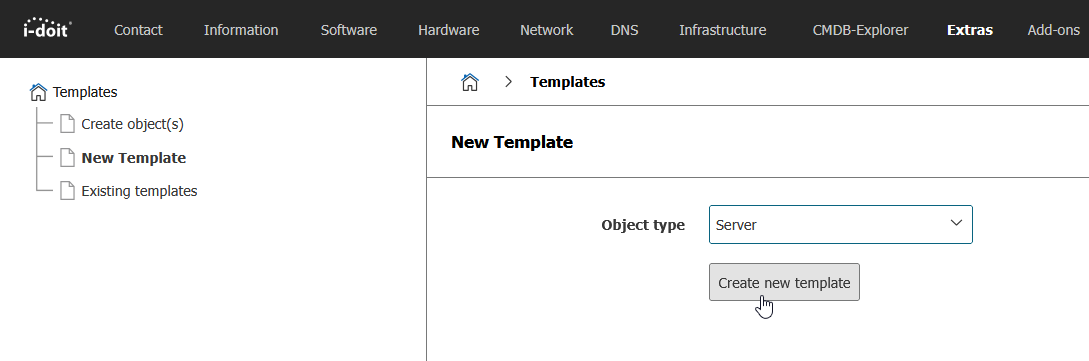This screenshot has height=361, width=1089.
Task: Open the Contact menu
Action: point(138,30)
